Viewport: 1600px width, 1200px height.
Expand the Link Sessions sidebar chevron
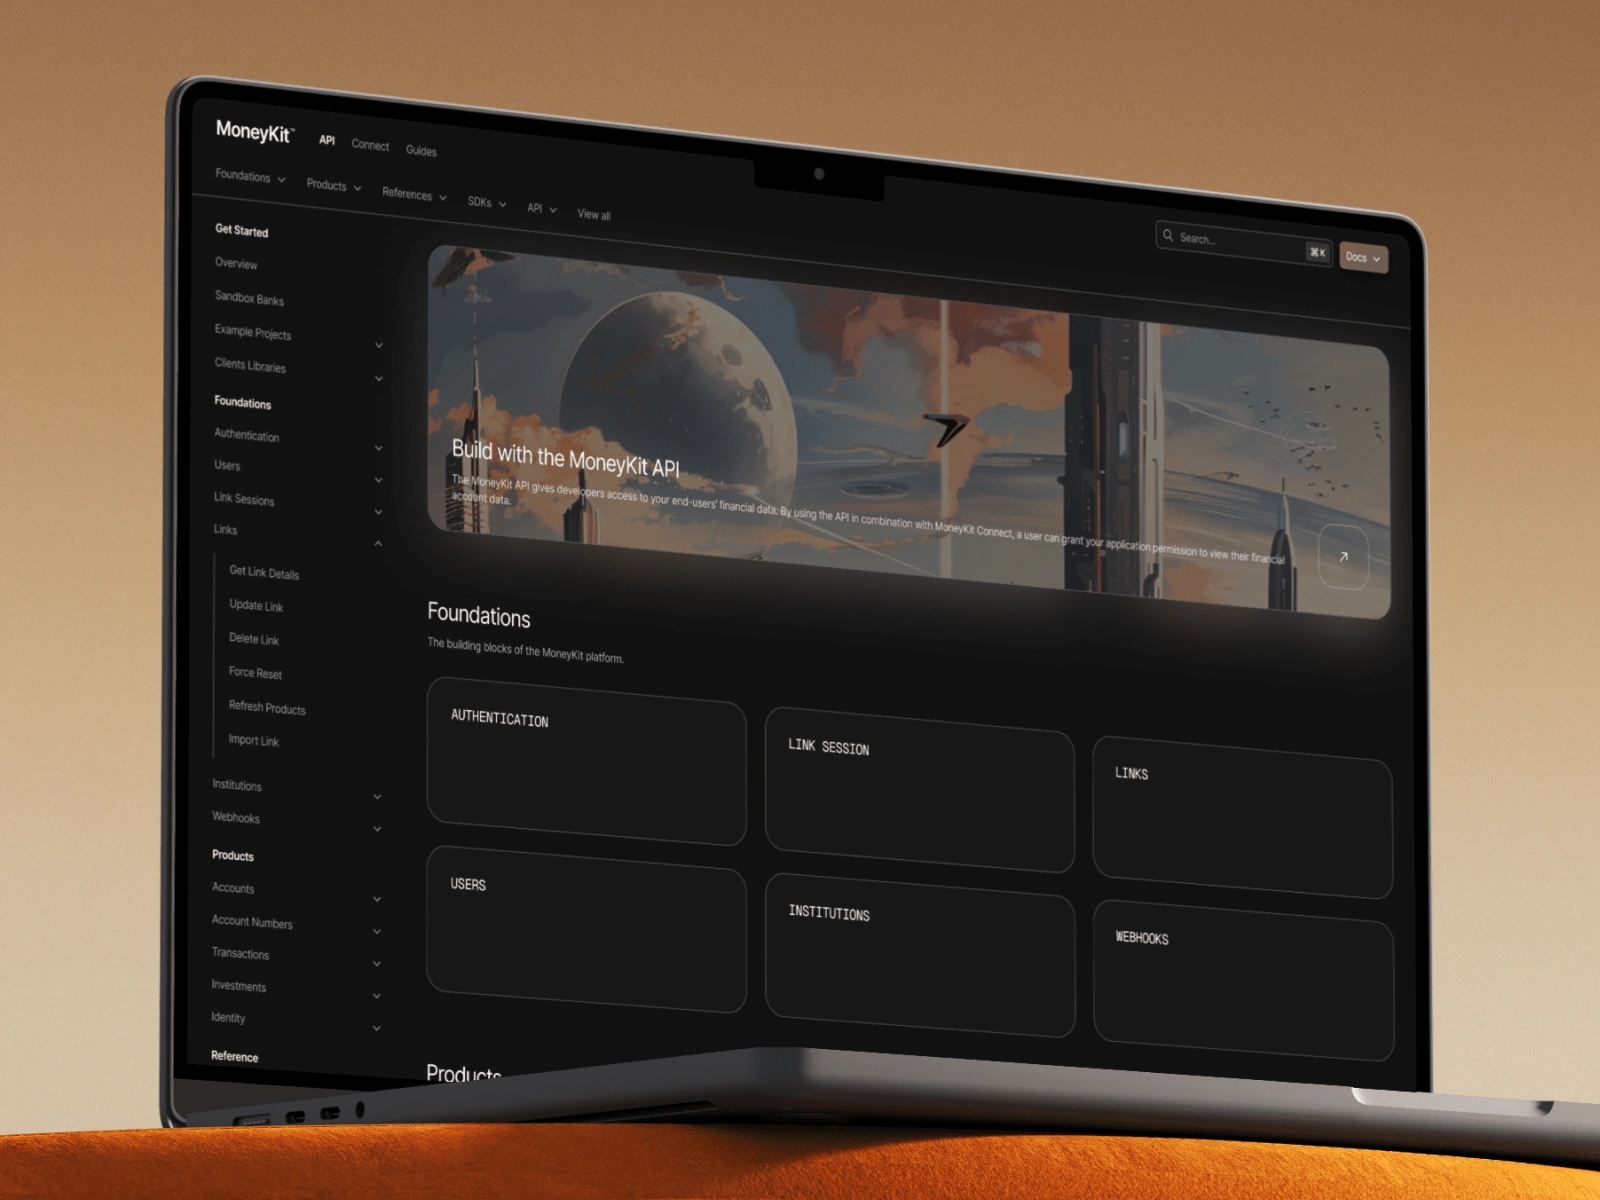coord(379,512)
